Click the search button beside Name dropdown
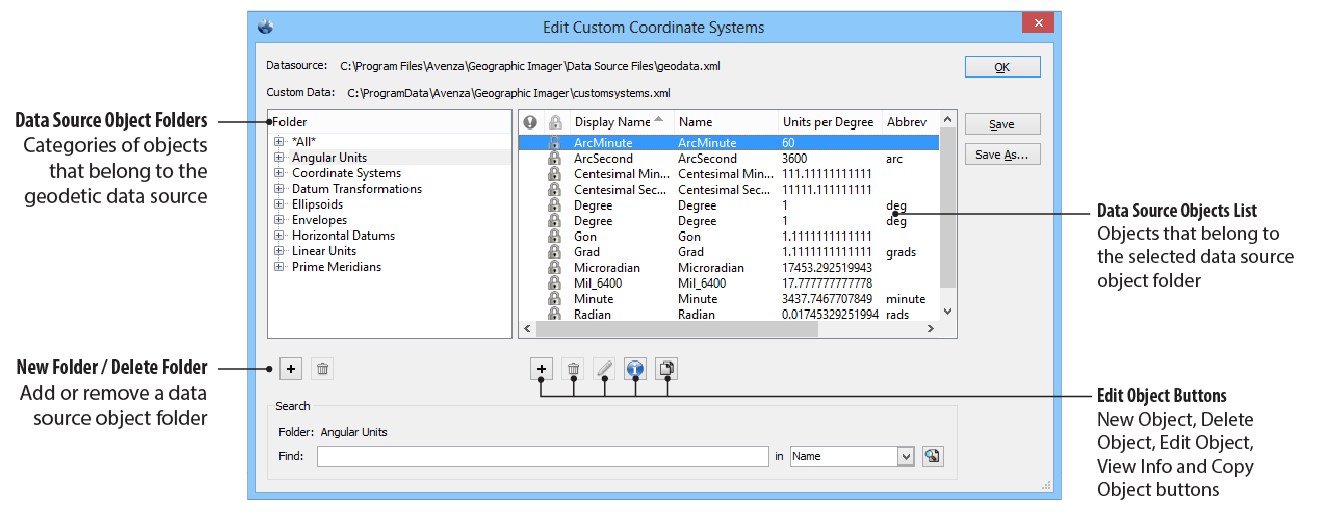1319x521 pixels. click(x=932, y=456)
